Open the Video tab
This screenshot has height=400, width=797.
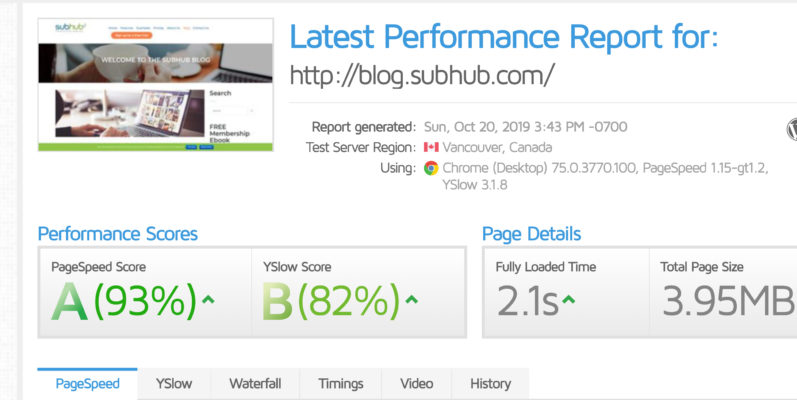(416, 383)
